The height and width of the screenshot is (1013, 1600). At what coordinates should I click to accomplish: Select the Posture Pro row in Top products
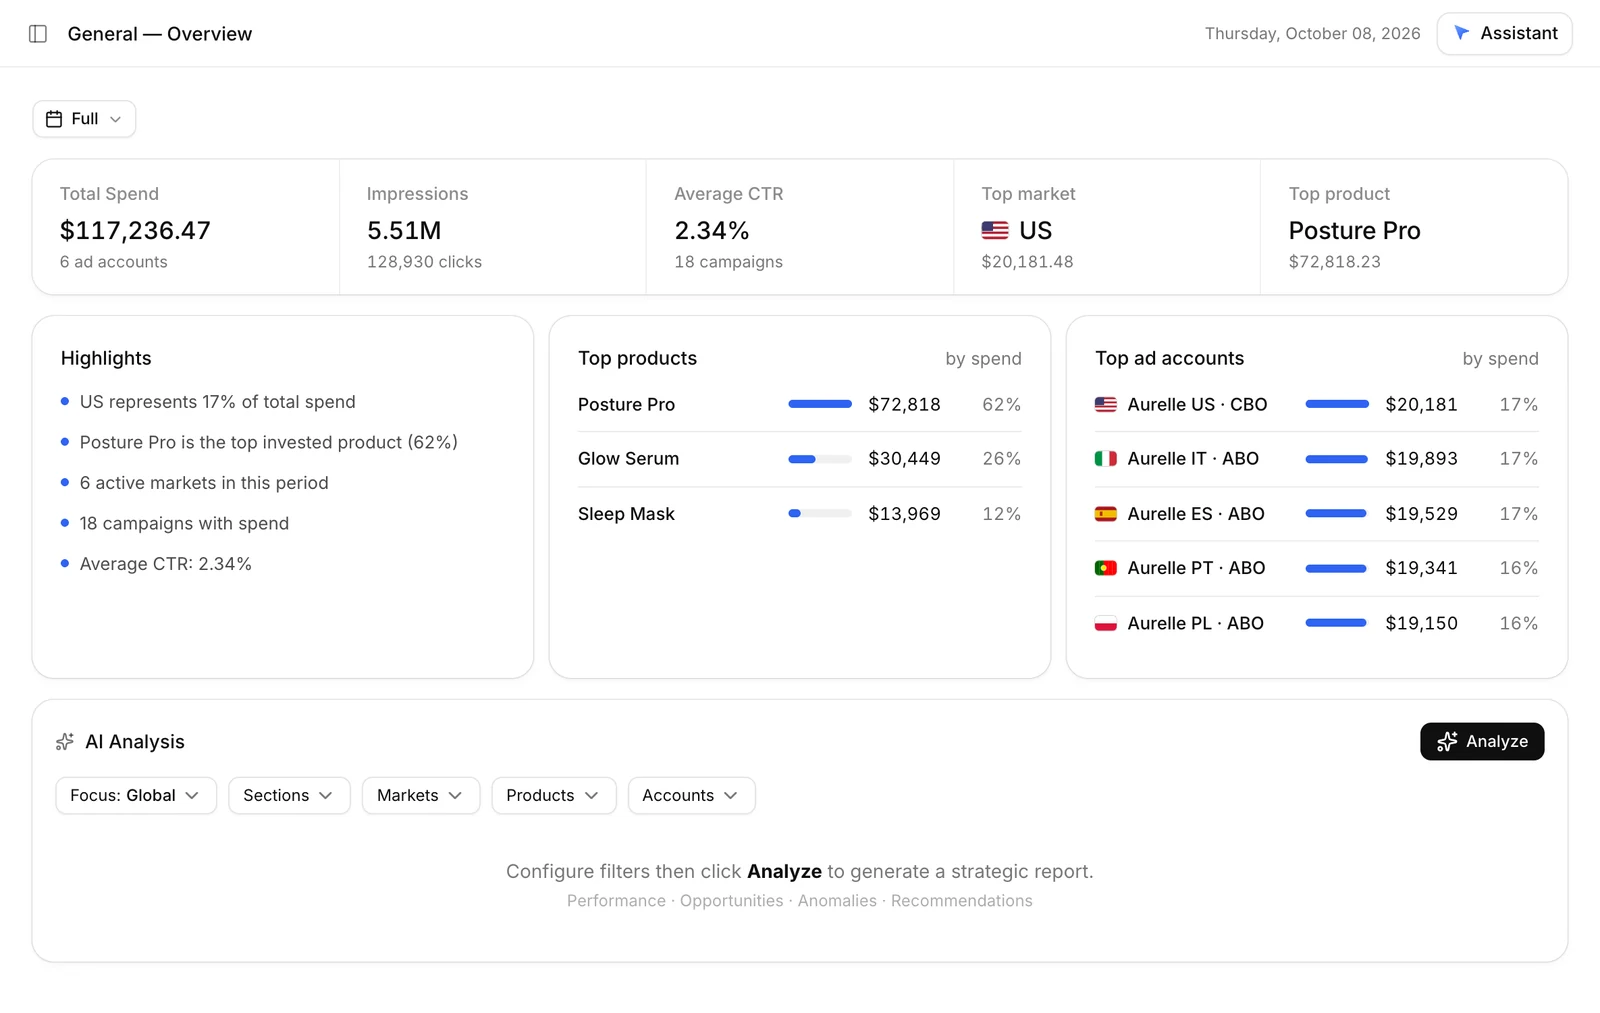799,405
